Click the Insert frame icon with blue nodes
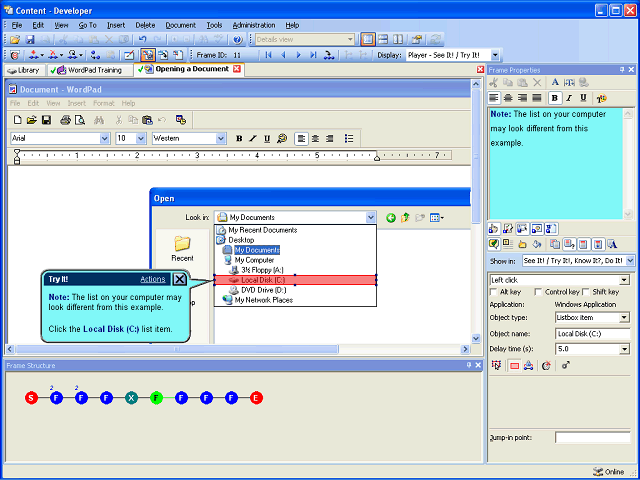Screen dimensions: 640x480 (33, 55)
